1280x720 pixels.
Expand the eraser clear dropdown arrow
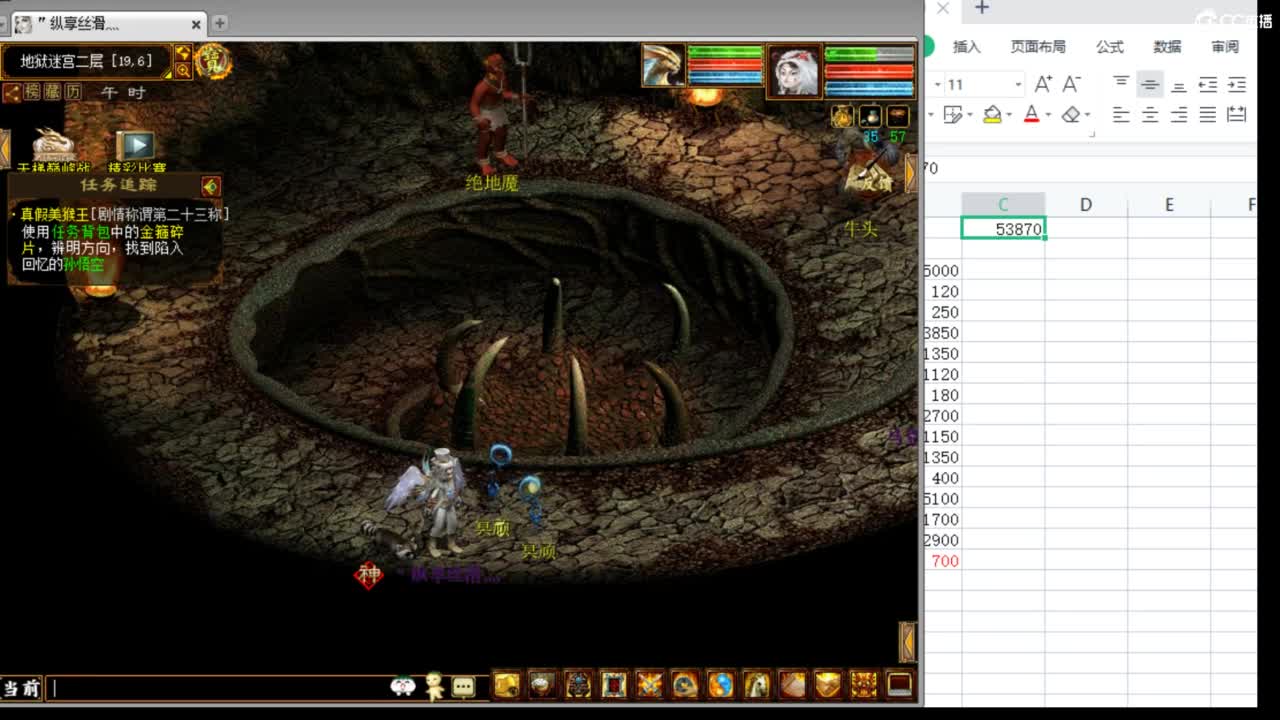coord(1087,115)
